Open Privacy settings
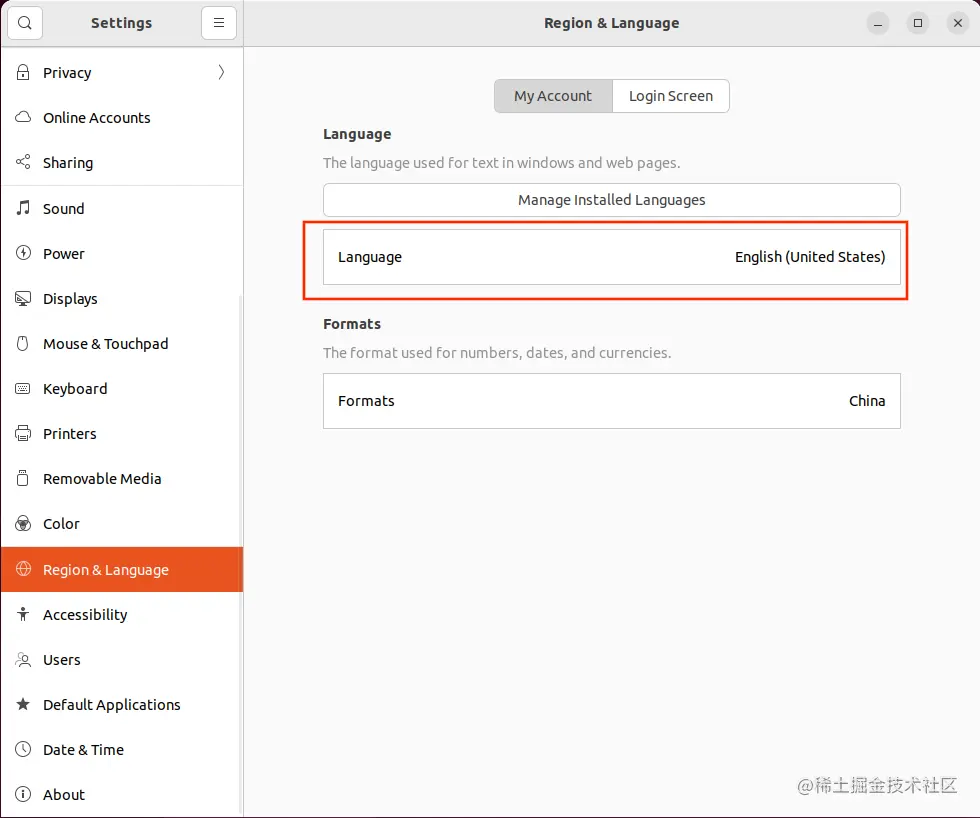Image resolution: width=980 pixels, height=818 pixels. [x=122, y=72]
